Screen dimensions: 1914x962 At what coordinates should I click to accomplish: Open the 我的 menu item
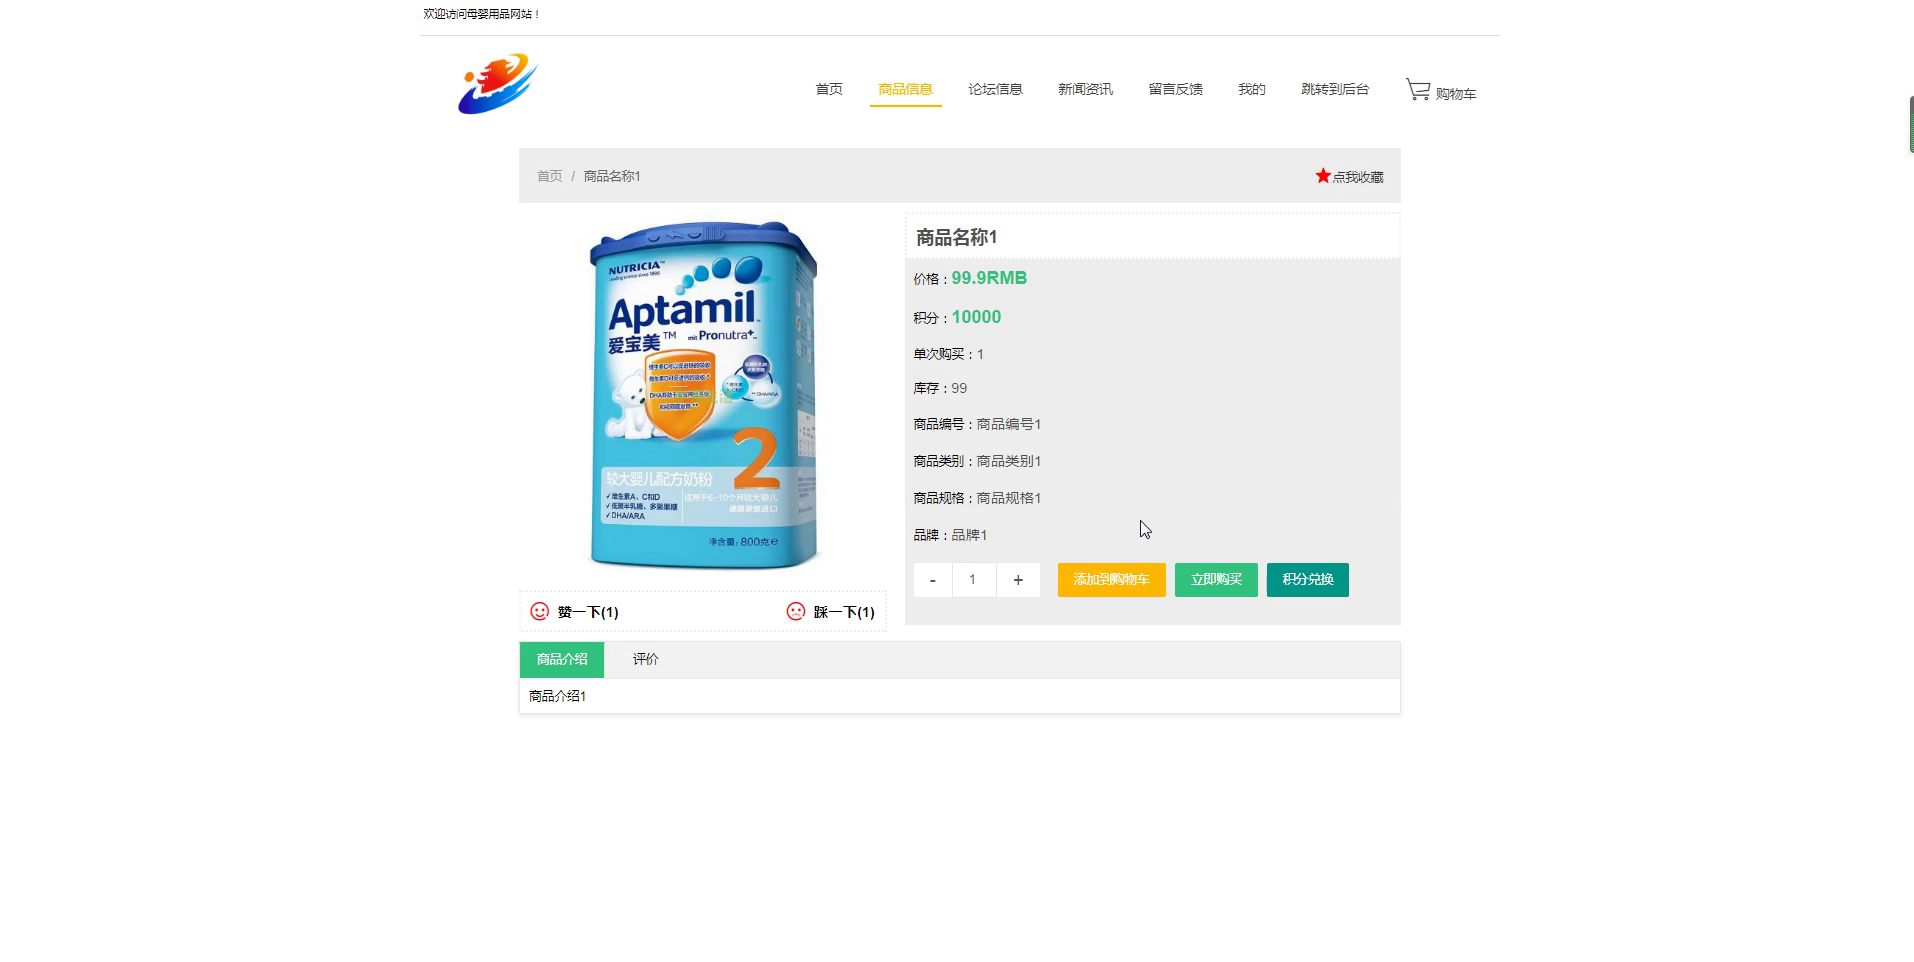coord(1251,89)
